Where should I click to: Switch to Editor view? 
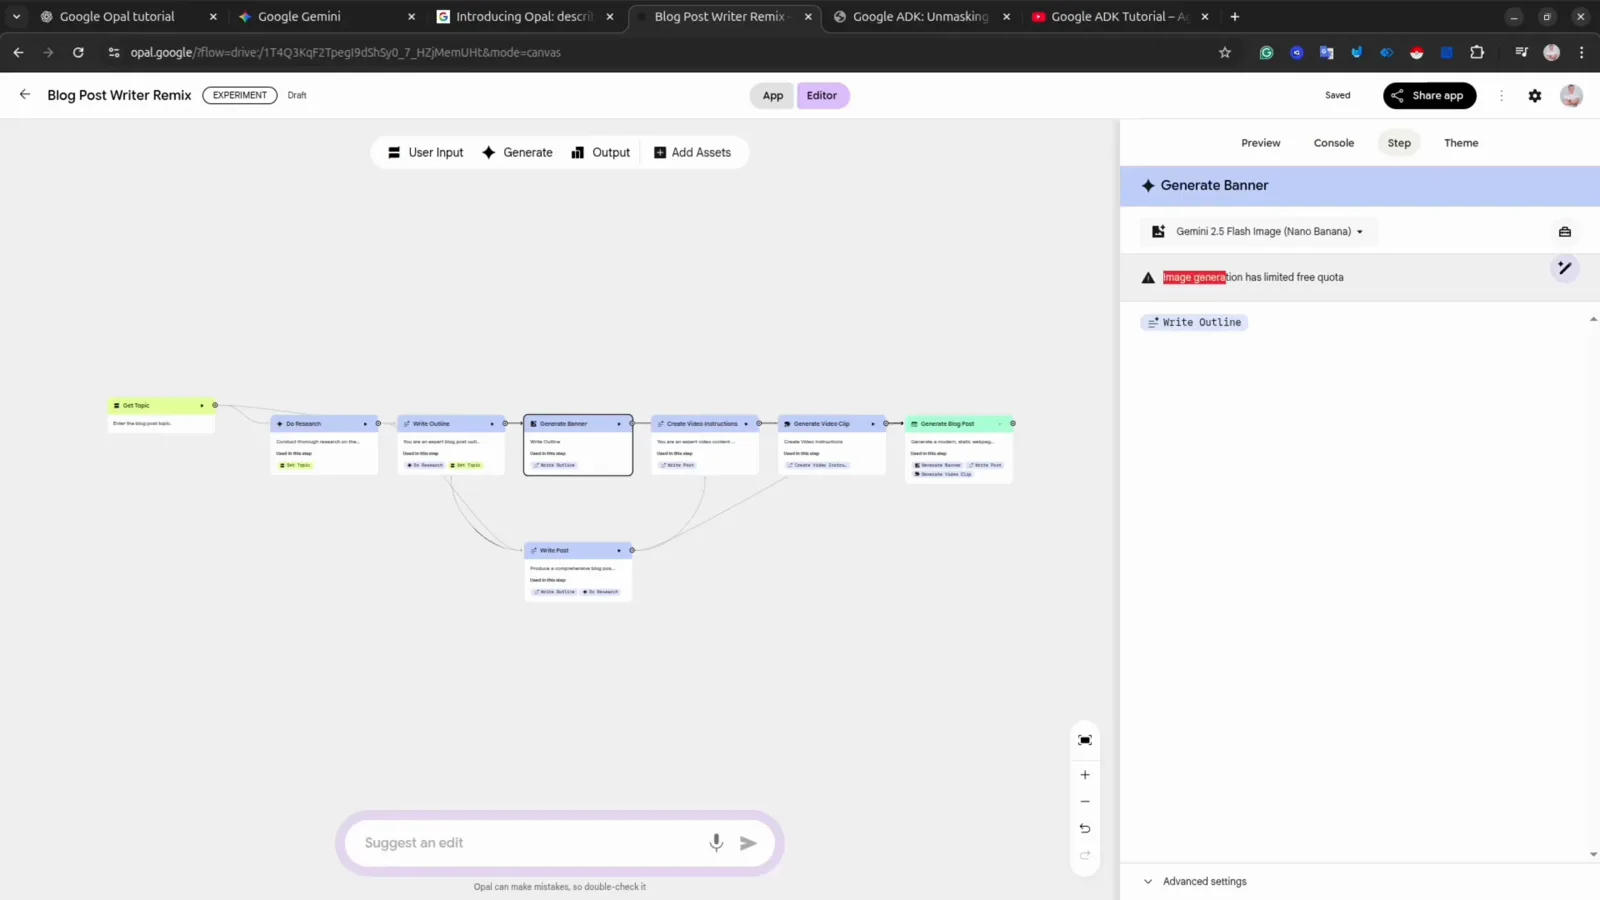pos(822,96)
